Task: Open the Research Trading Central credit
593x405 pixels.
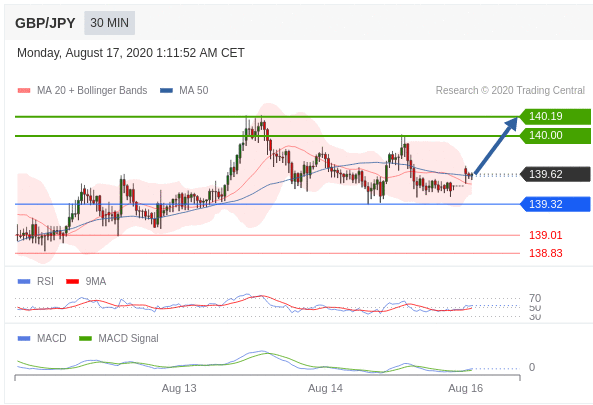Action: (510, 90)
